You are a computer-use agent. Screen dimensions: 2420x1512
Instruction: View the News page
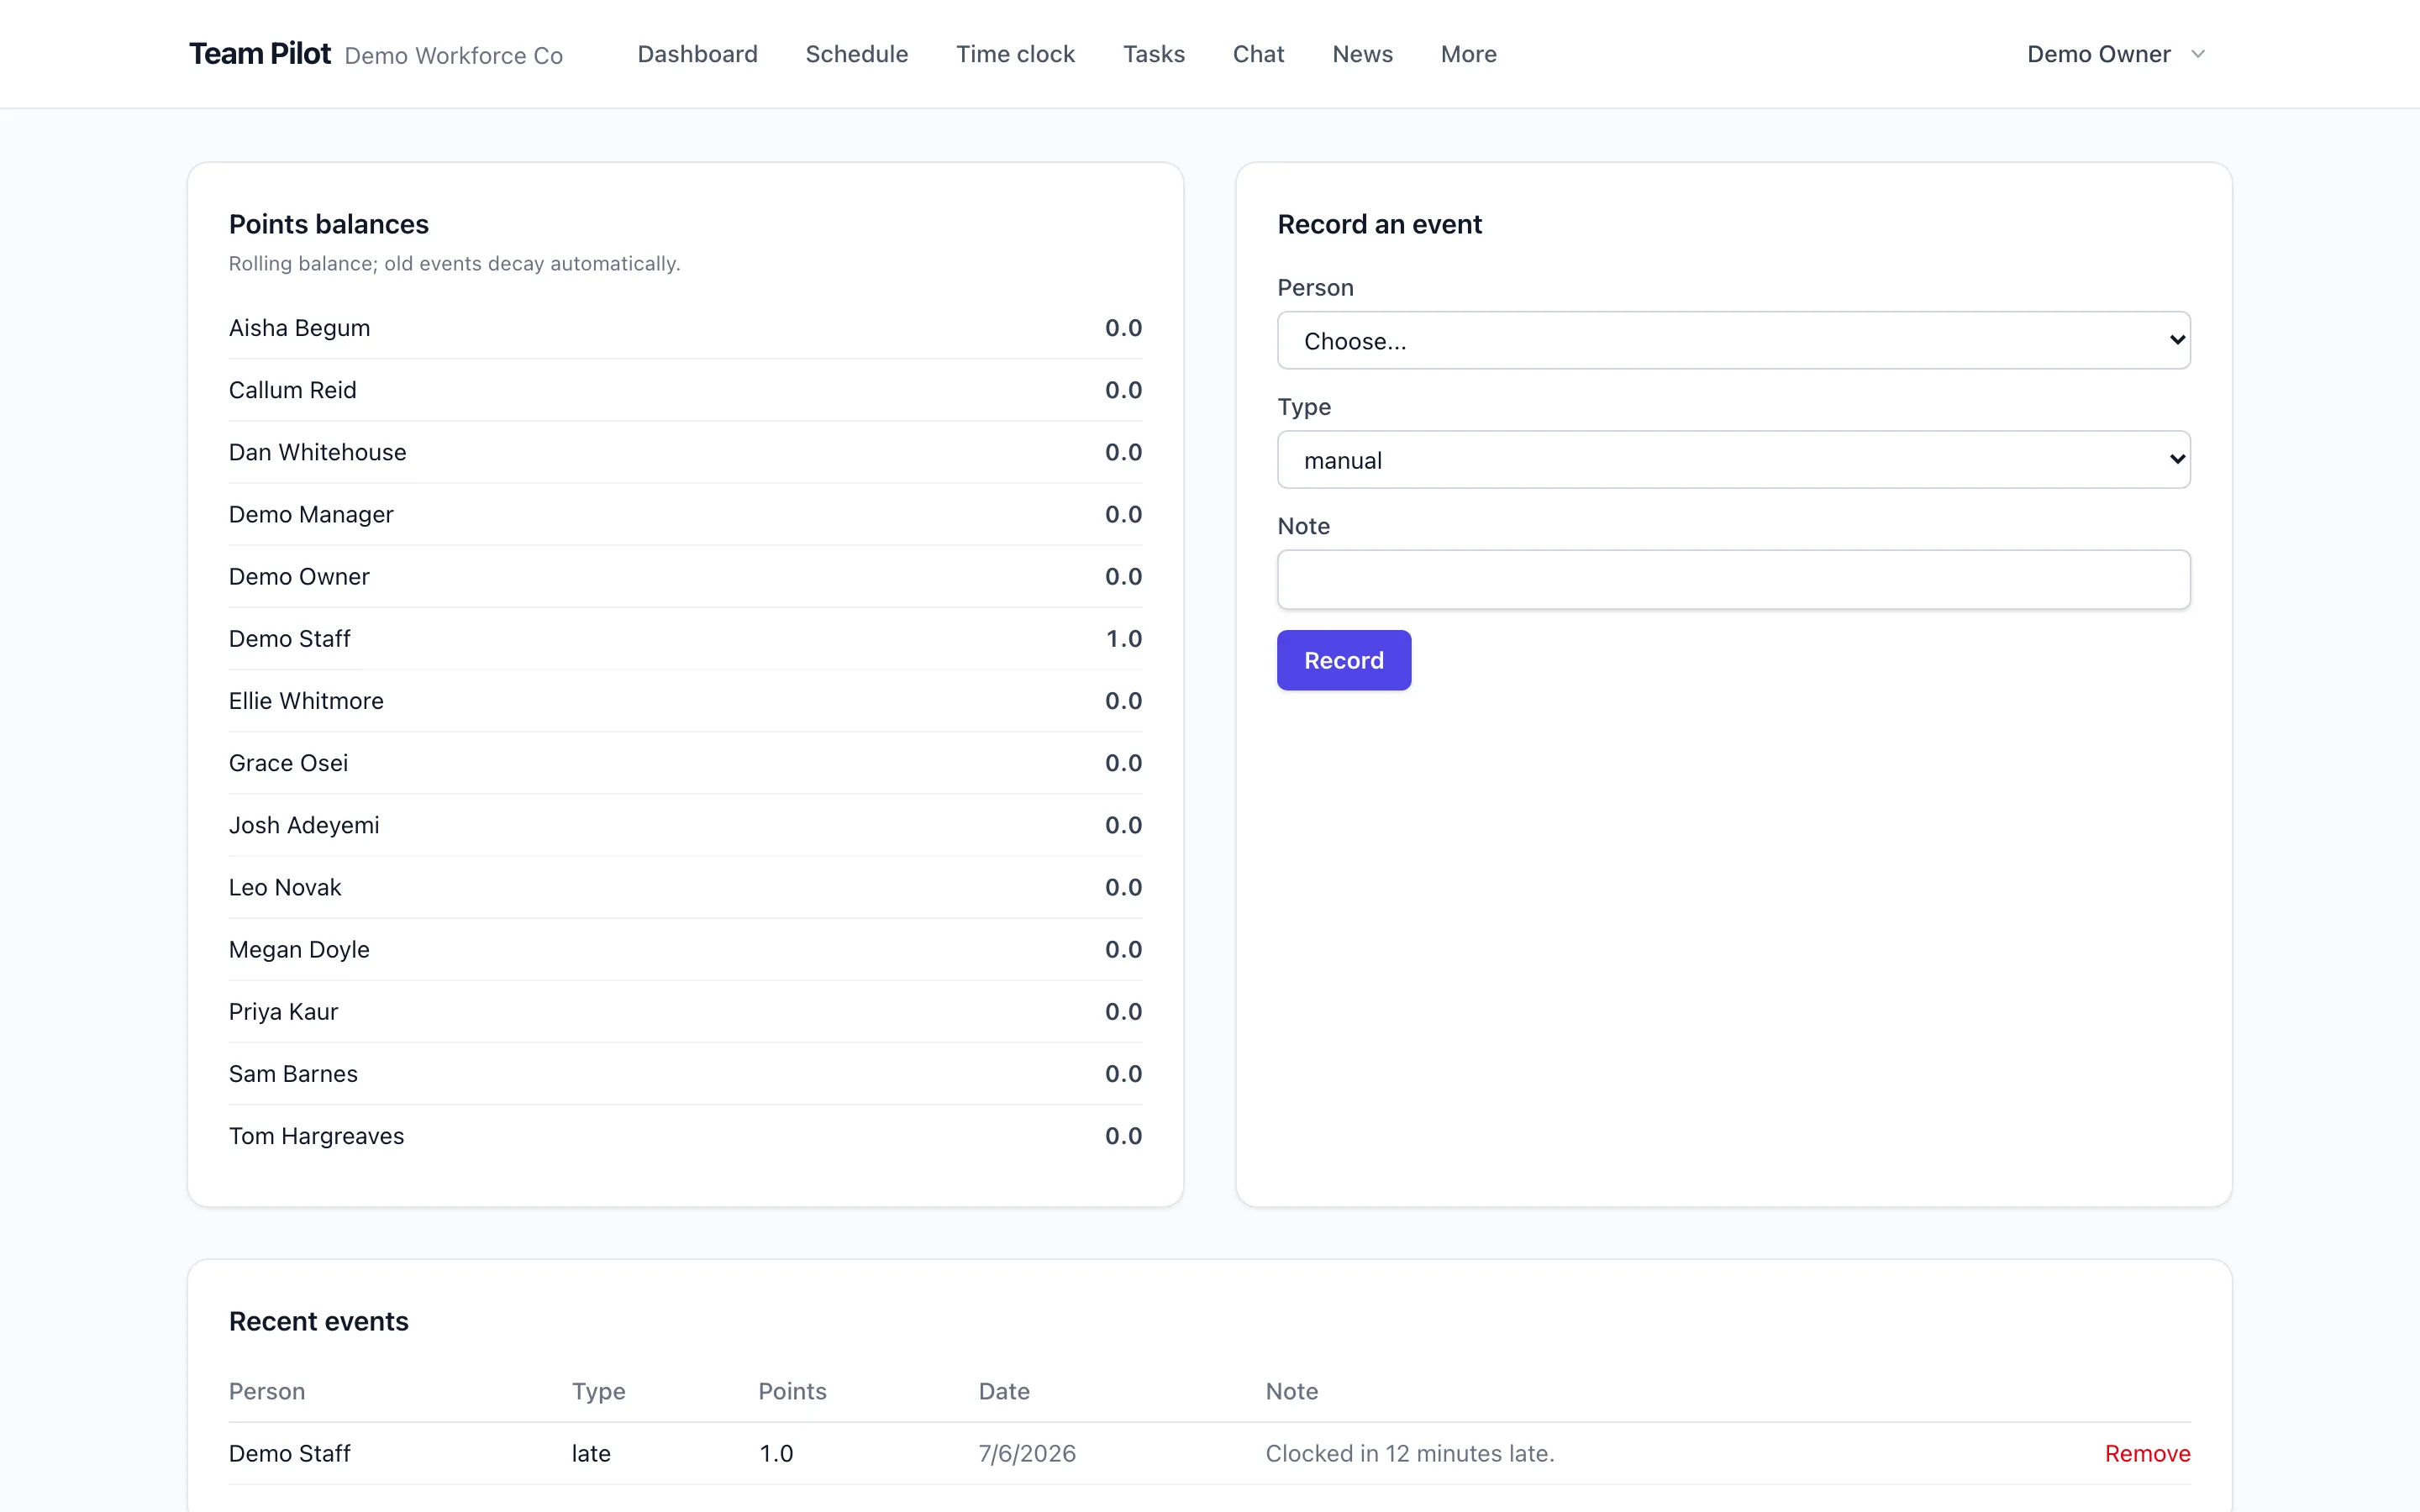(x=1362, y=54)
